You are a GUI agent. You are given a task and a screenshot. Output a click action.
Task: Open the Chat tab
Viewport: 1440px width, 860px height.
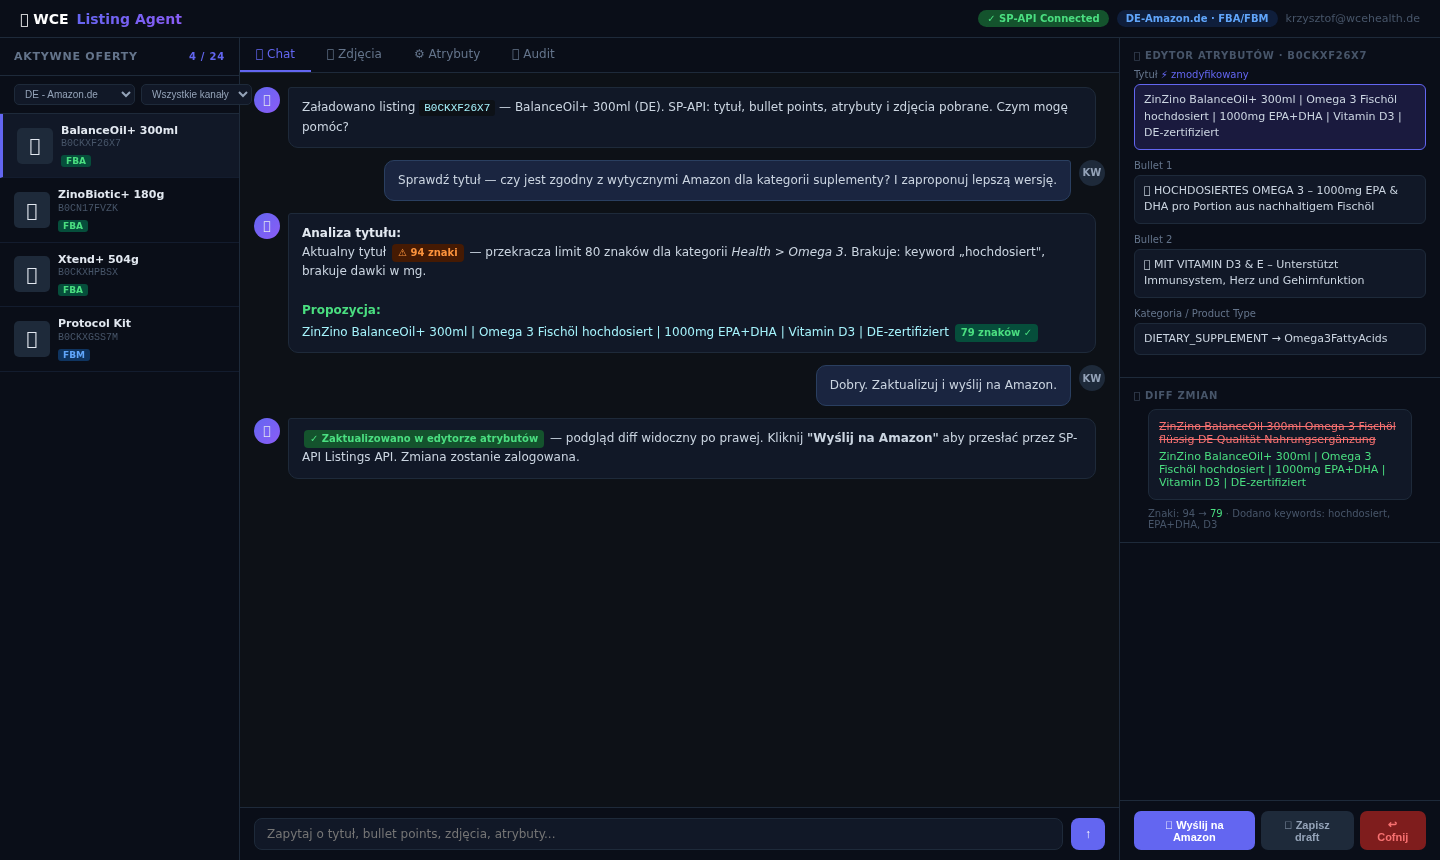[x=275, y=54]
